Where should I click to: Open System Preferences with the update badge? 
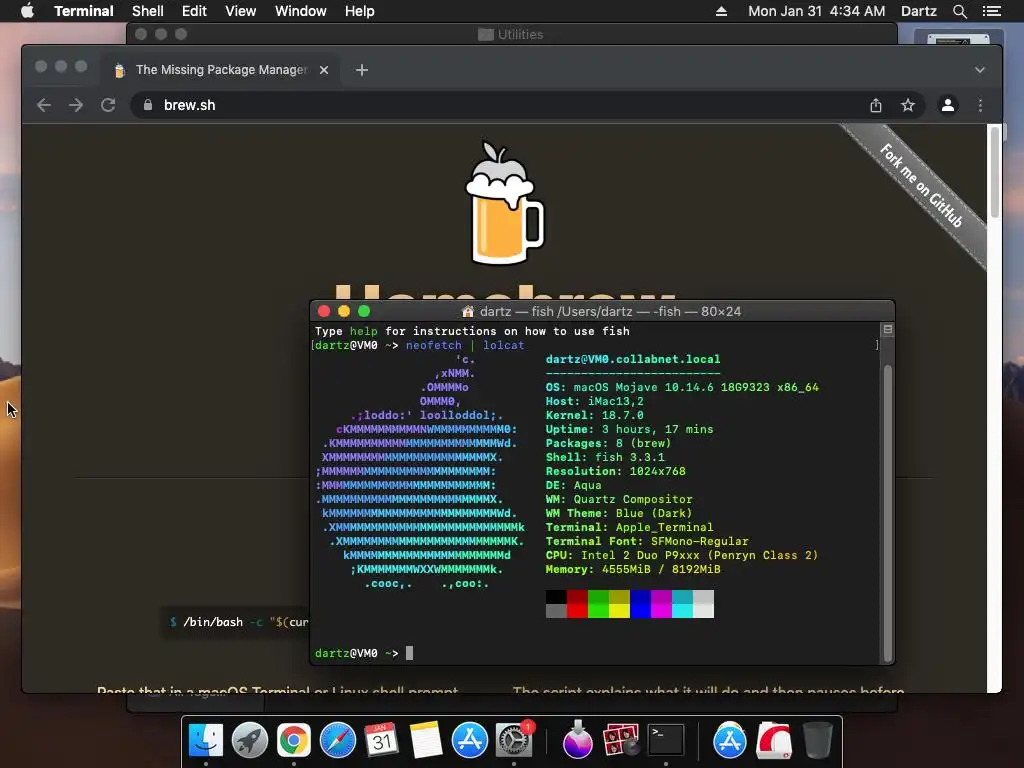tap(514, 740)
